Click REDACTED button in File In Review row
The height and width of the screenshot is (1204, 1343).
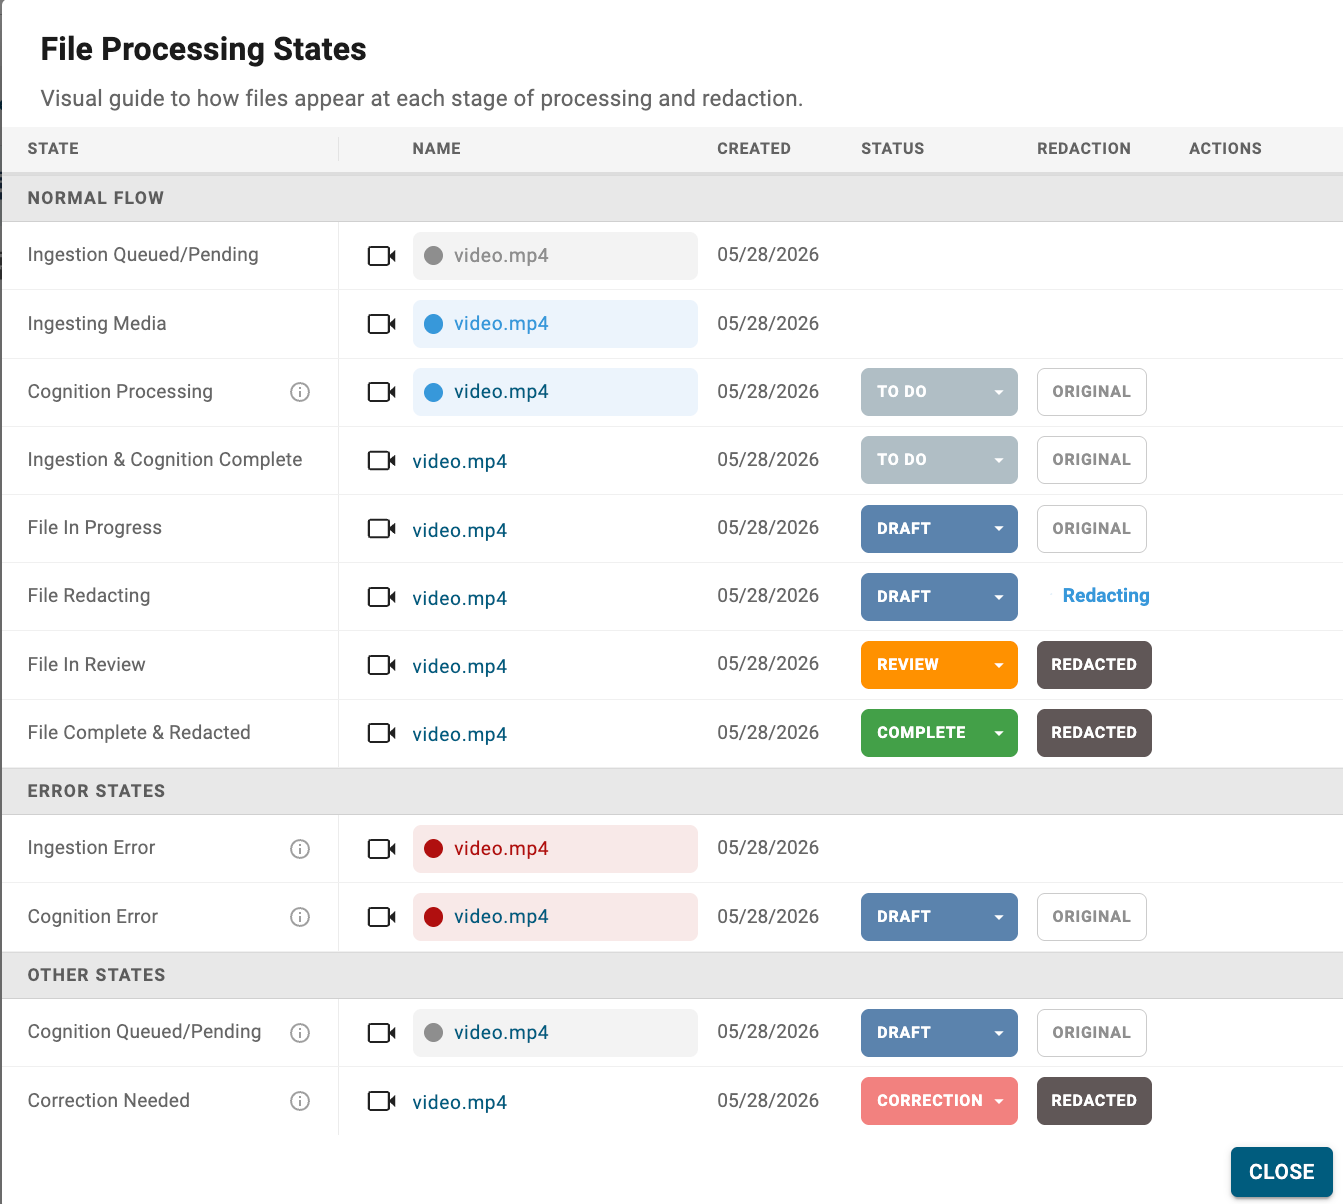pyautogui.click(x=1094, y=665)
